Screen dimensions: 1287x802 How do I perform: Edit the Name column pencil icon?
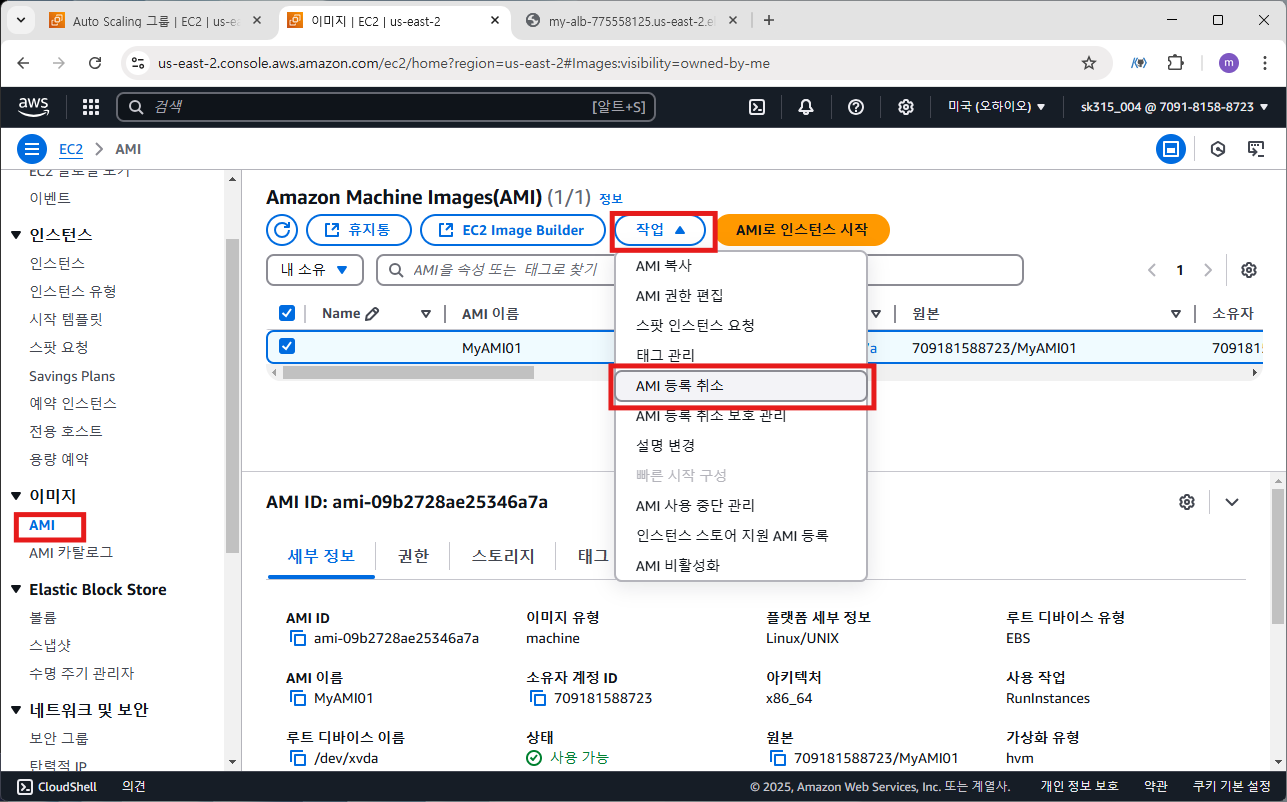click(x=373, y=314)
